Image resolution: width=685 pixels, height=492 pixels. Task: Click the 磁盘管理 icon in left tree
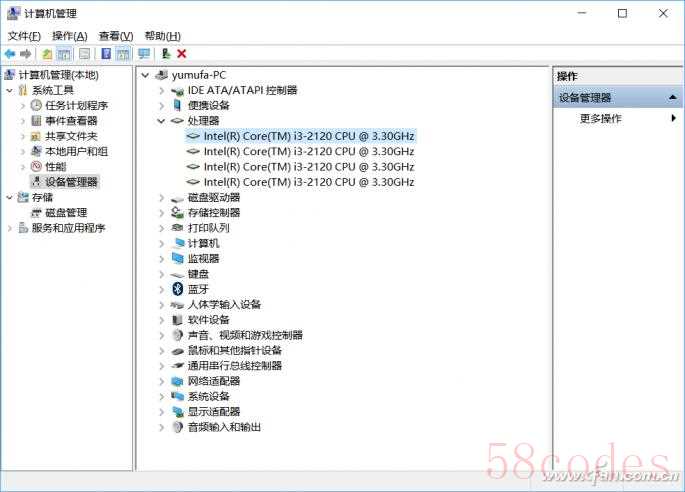[x=36, y=213]
